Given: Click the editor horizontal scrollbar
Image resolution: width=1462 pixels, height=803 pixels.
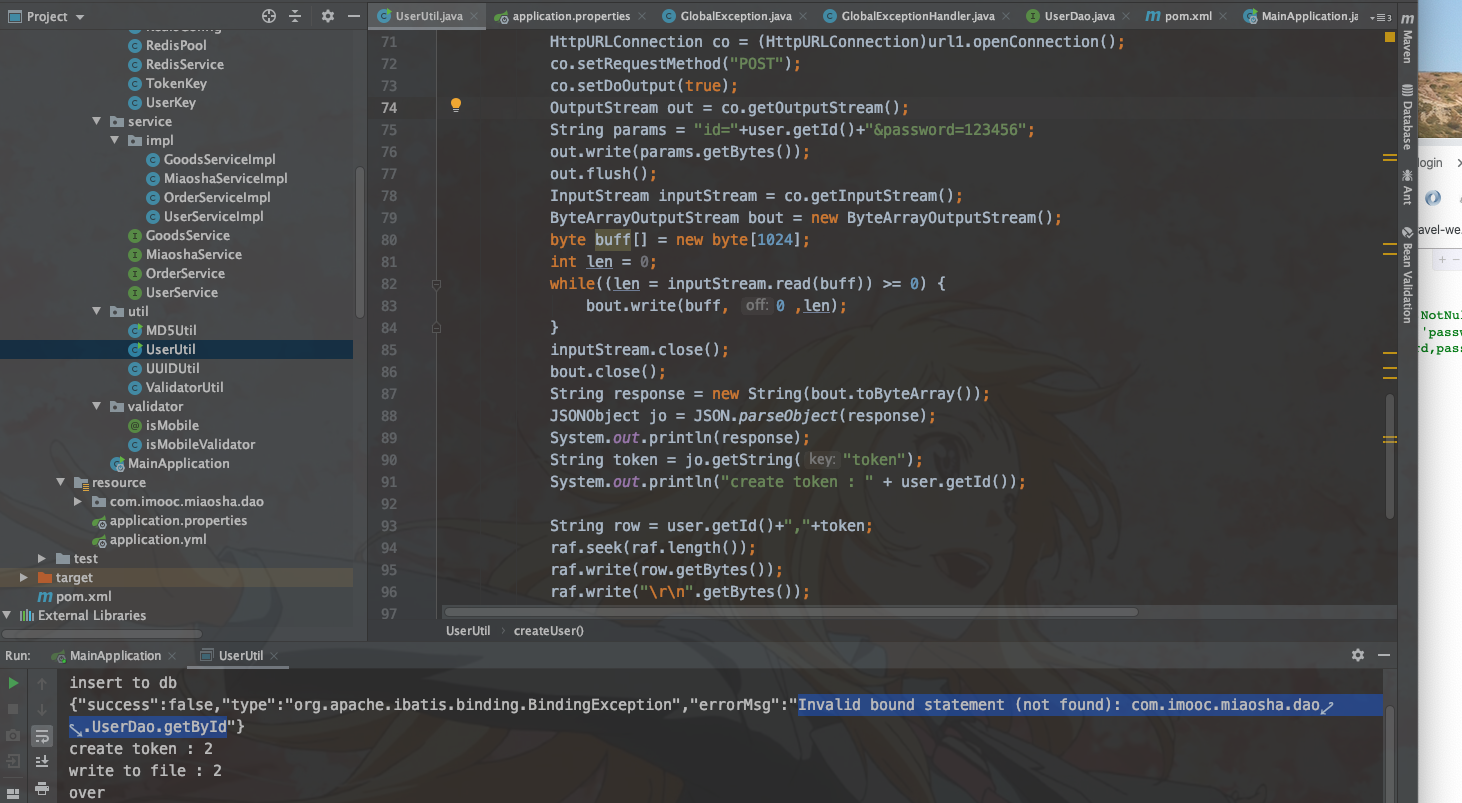Looking at the screenshot, I should (791, 612).
